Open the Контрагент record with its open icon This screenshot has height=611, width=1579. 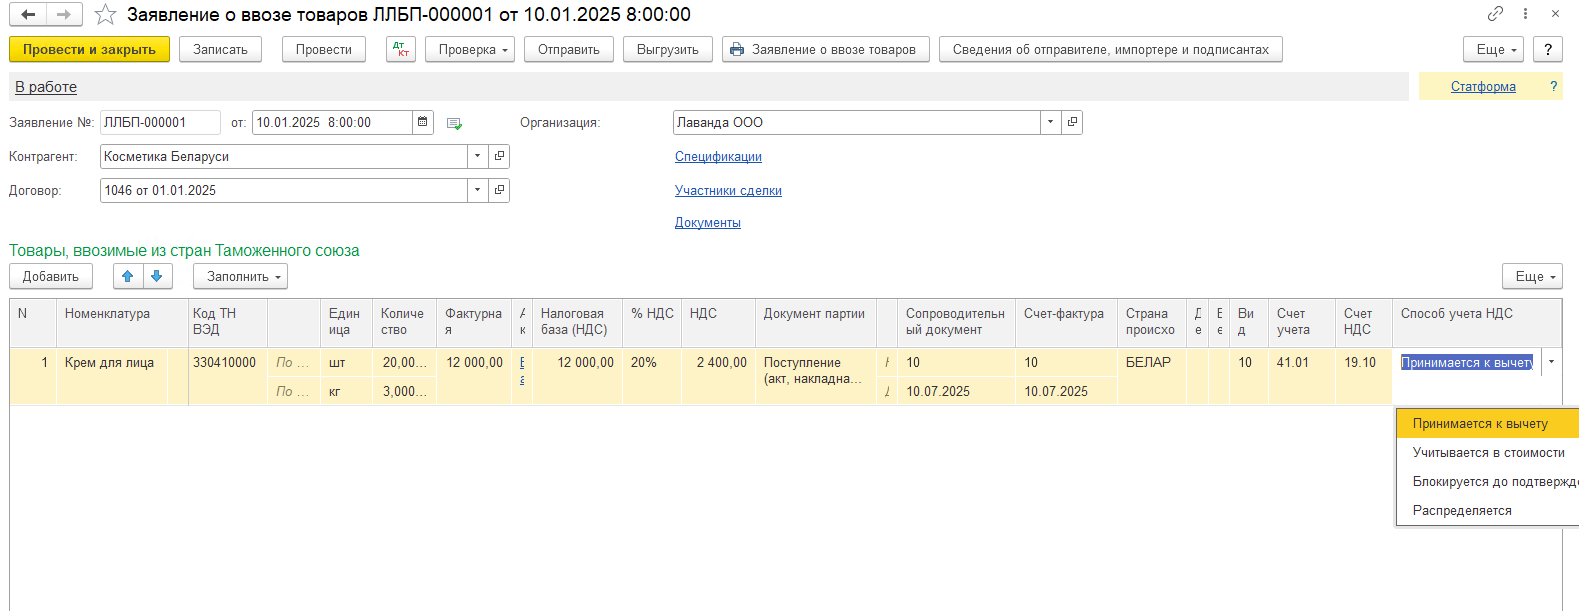(499, 156)
